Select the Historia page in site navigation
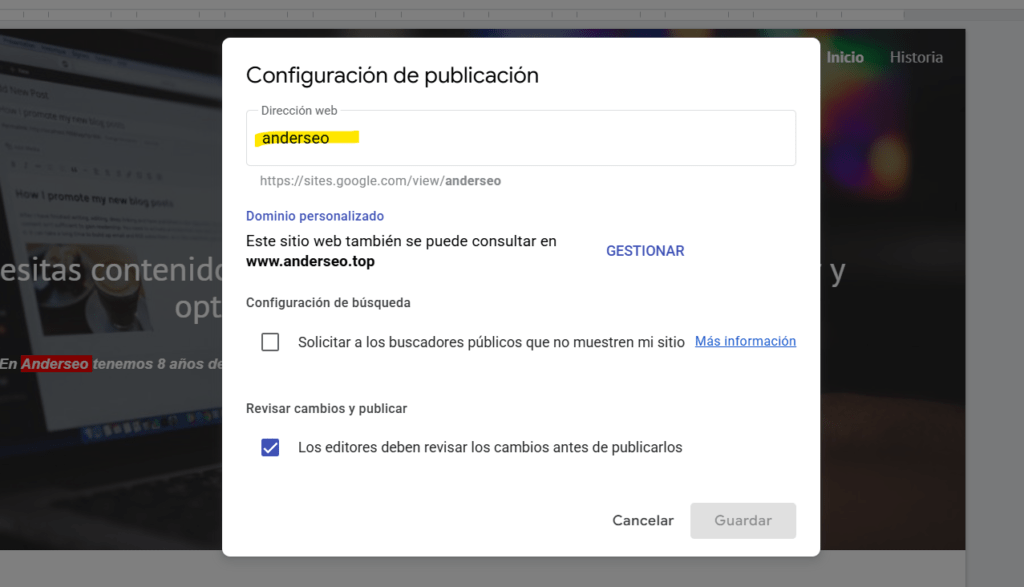The image size is (1024, 587). pos(916,57)
